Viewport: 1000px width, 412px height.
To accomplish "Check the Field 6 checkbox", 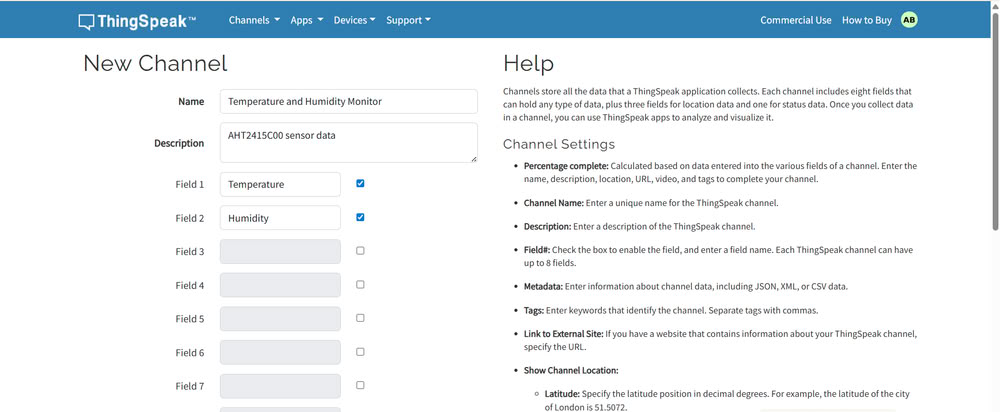I will click(360, 352).
